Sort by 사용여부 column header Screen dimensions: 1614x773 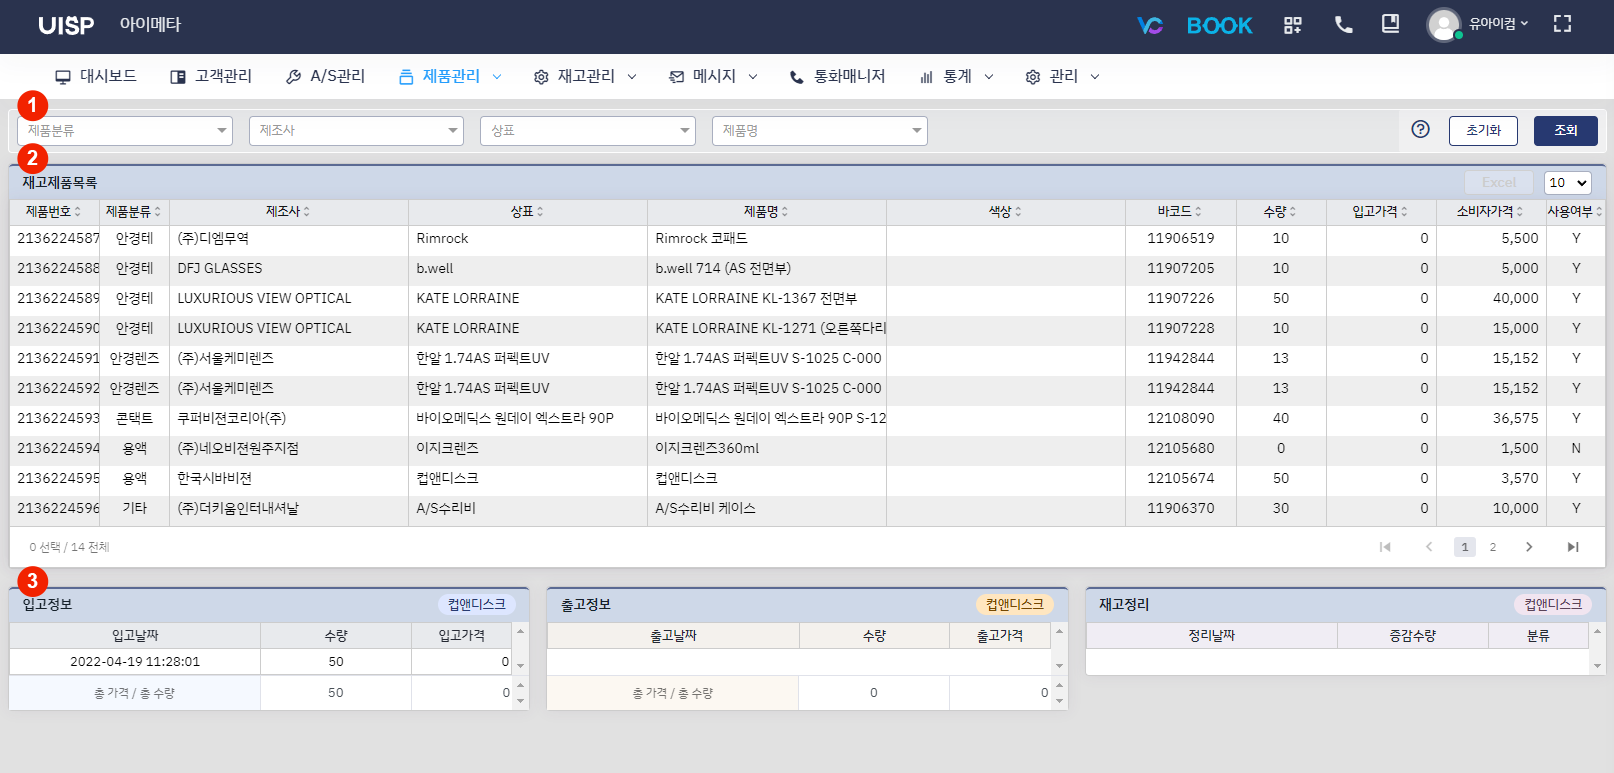[1575, 211]
